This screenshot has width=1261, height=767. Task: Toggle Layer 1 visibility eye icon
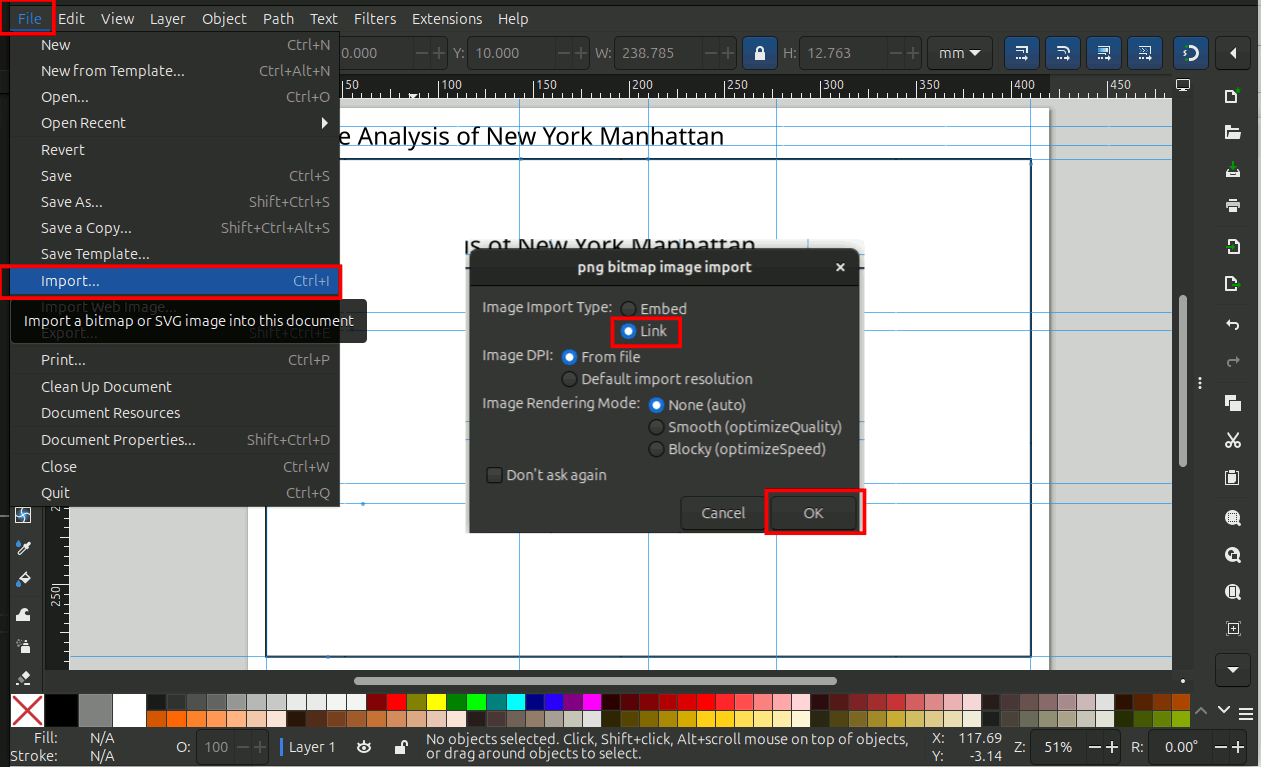365,747
